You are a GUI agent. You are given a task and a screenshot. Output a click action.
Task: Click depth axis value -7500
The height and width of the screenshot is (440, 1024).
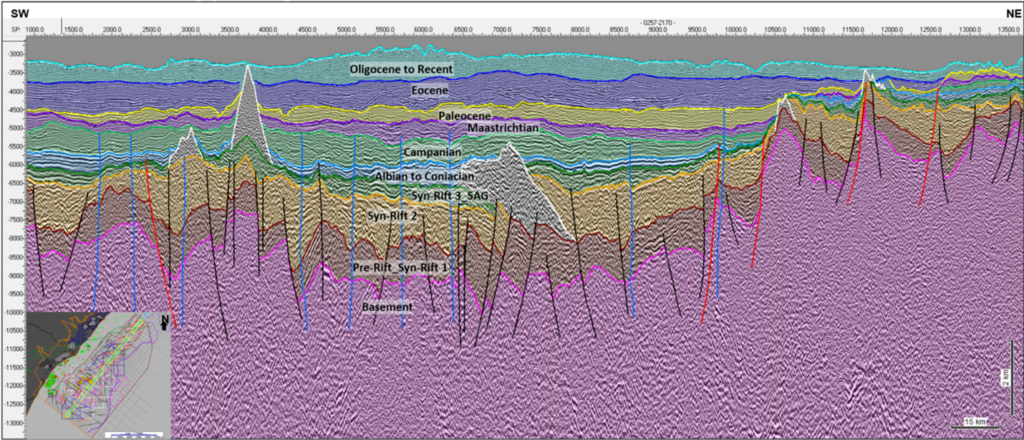click(x=15, y=221)
